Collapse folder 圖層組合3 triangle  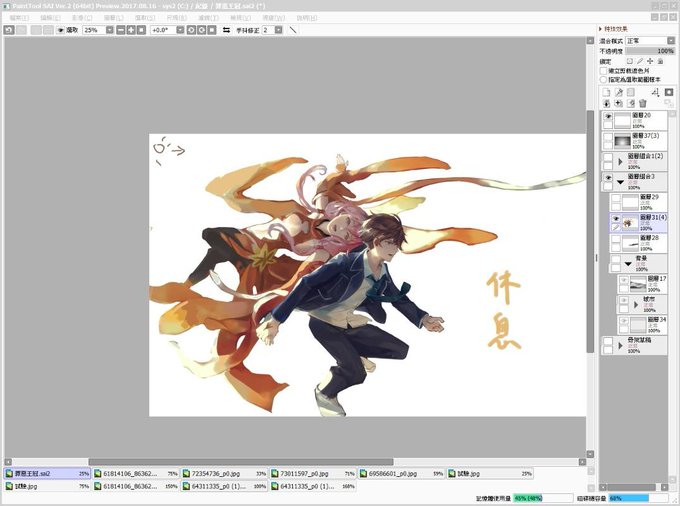(x=620, y=182)
